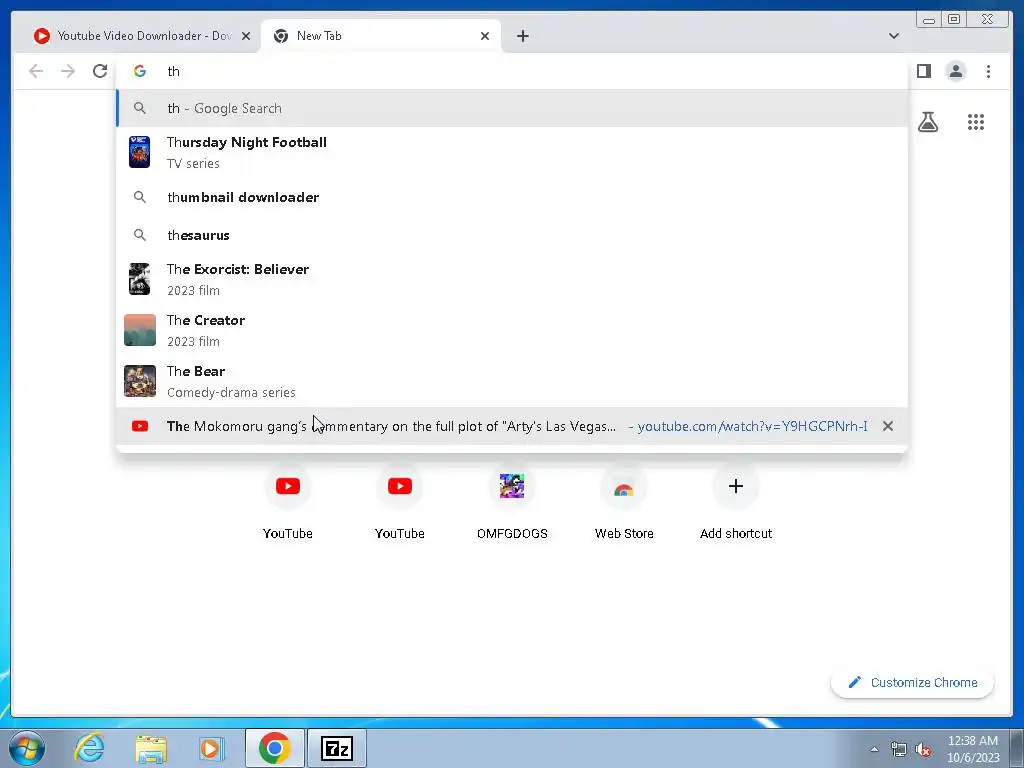1024x768 pixels.
Task: Open the Mokomoru gang YouTube history suggestion
Action: pos(511,426)
